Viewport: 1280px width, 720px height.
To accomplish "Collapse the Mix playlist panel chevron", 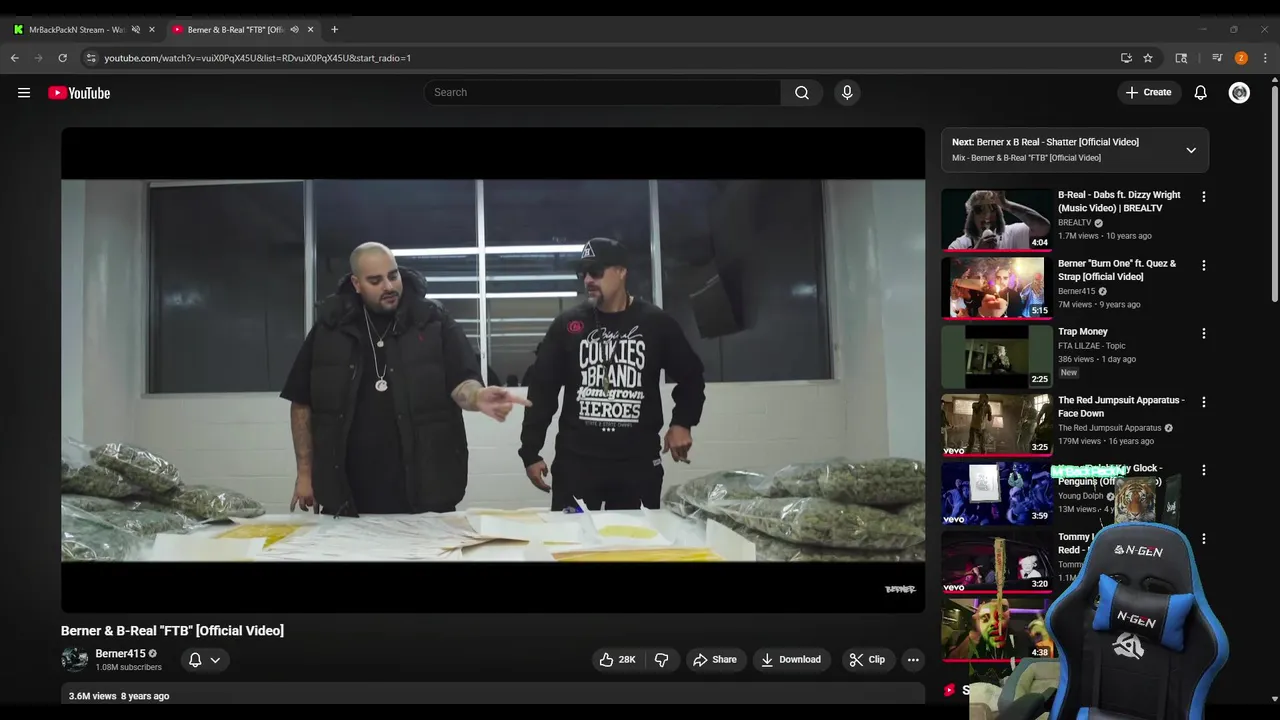I will 1191,150.
